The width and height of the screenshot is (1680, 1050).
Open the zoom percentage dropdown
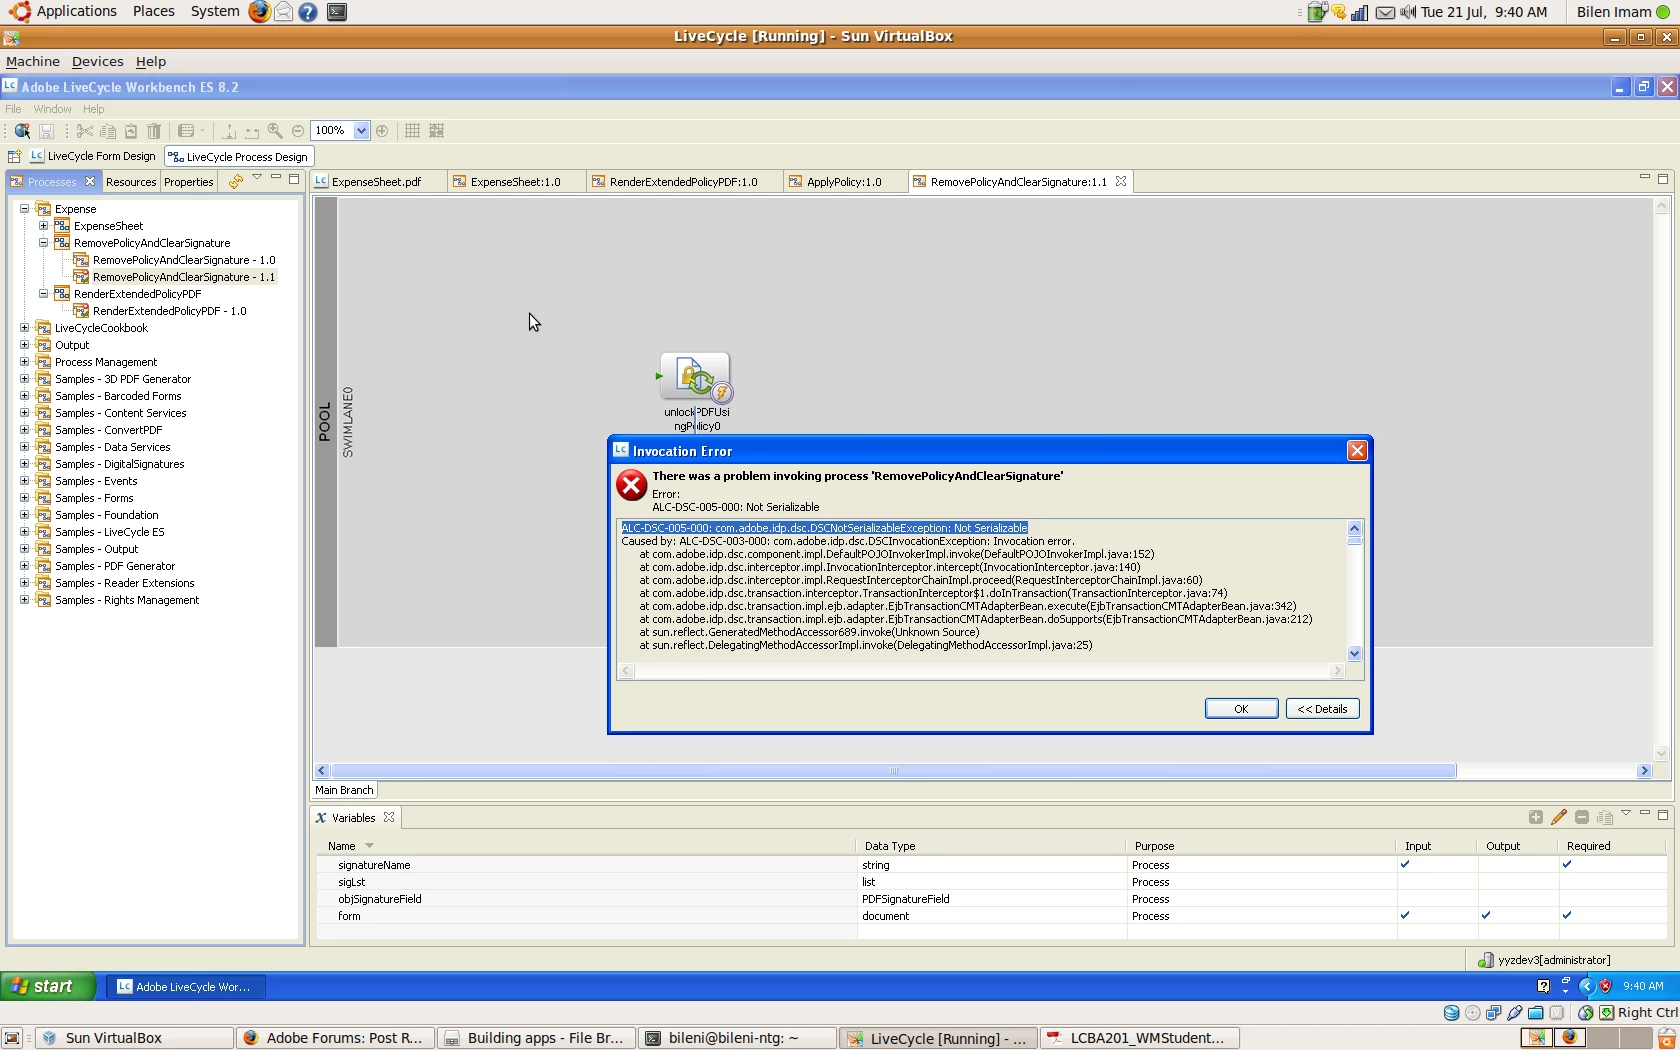(361, 131)
